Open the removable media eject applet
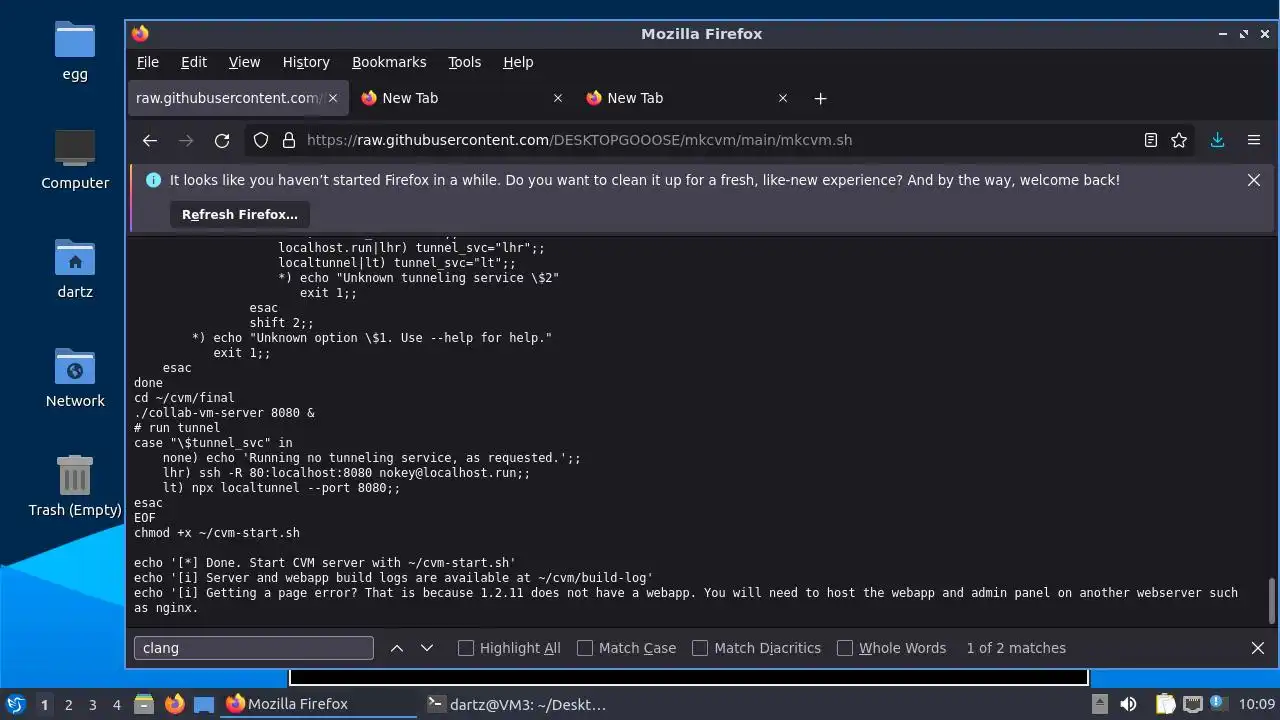 [x=1099, y=704]
